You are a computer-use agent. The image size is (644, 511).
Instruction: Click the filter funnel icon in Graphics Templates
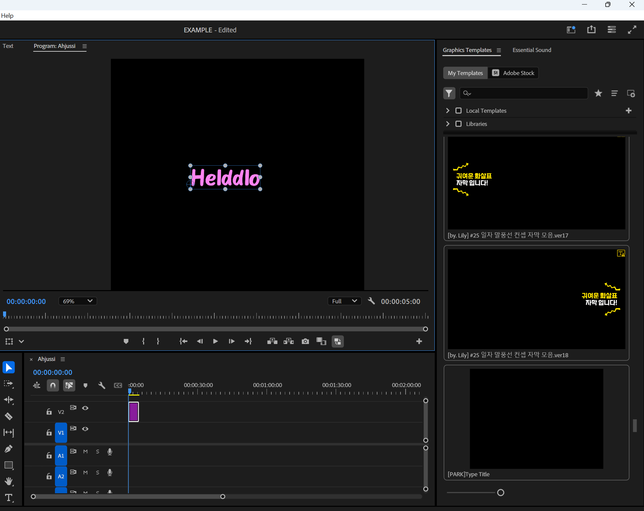(x=449, y=93)
